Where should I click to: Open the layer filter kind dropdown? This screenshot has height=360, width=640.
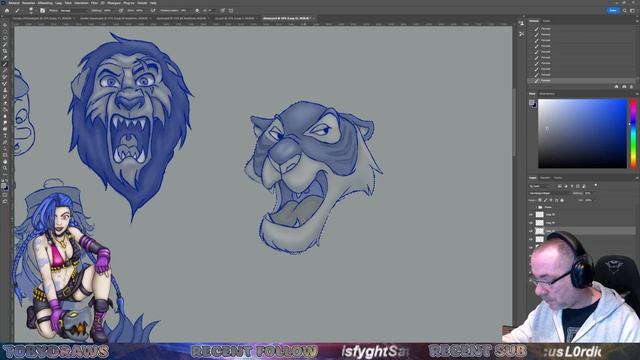click(540, 186)
